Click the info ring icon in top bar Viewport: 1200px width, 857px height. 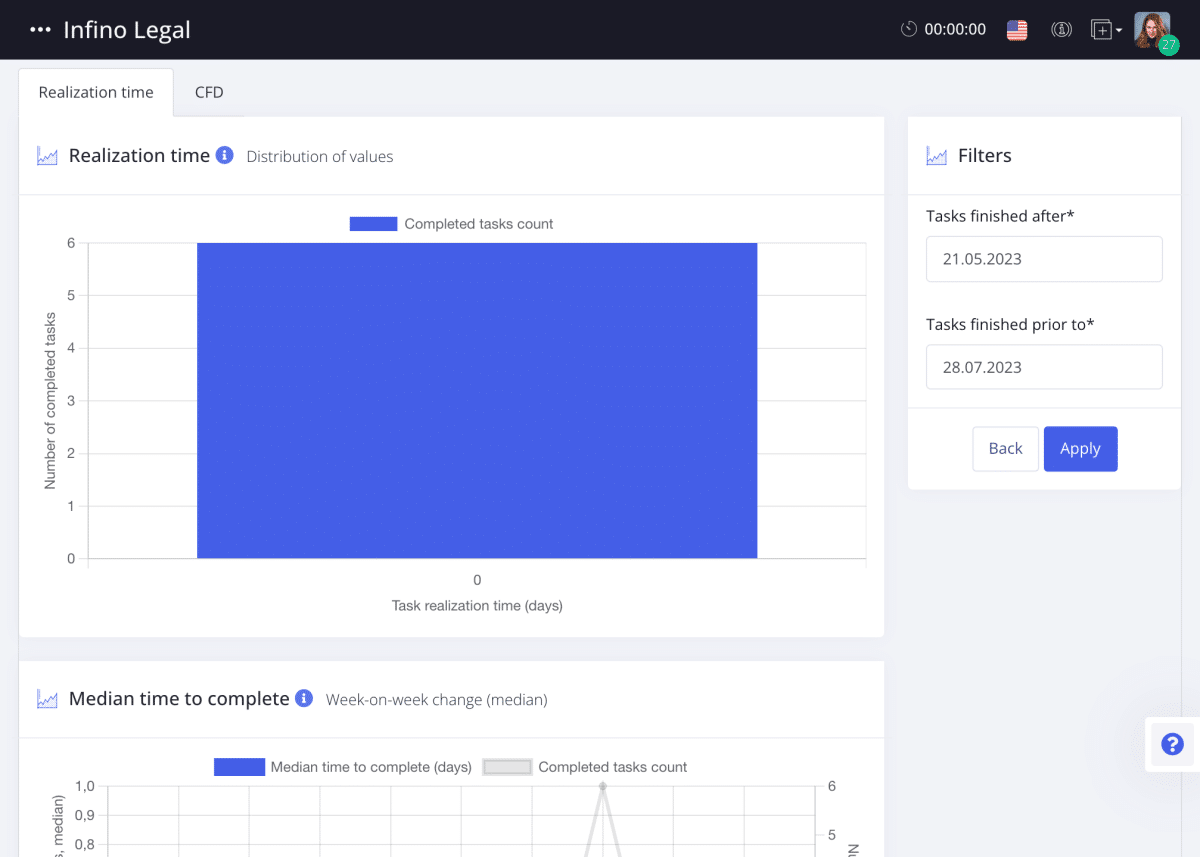pos(1061,30)
